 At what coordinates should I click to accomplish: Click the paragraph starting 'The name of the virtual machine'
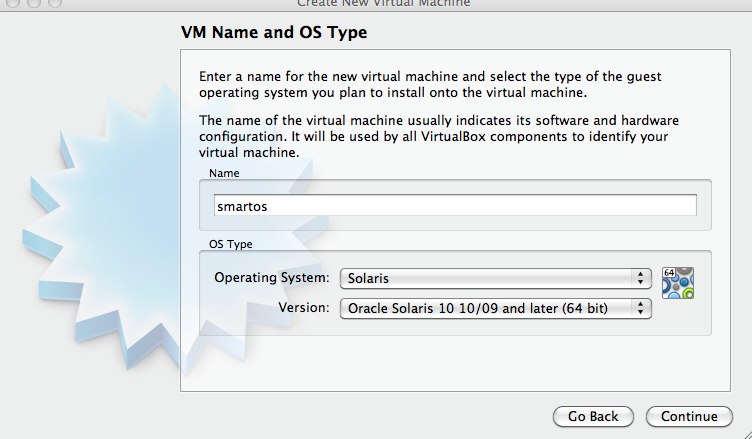click(x=439, y=136)
